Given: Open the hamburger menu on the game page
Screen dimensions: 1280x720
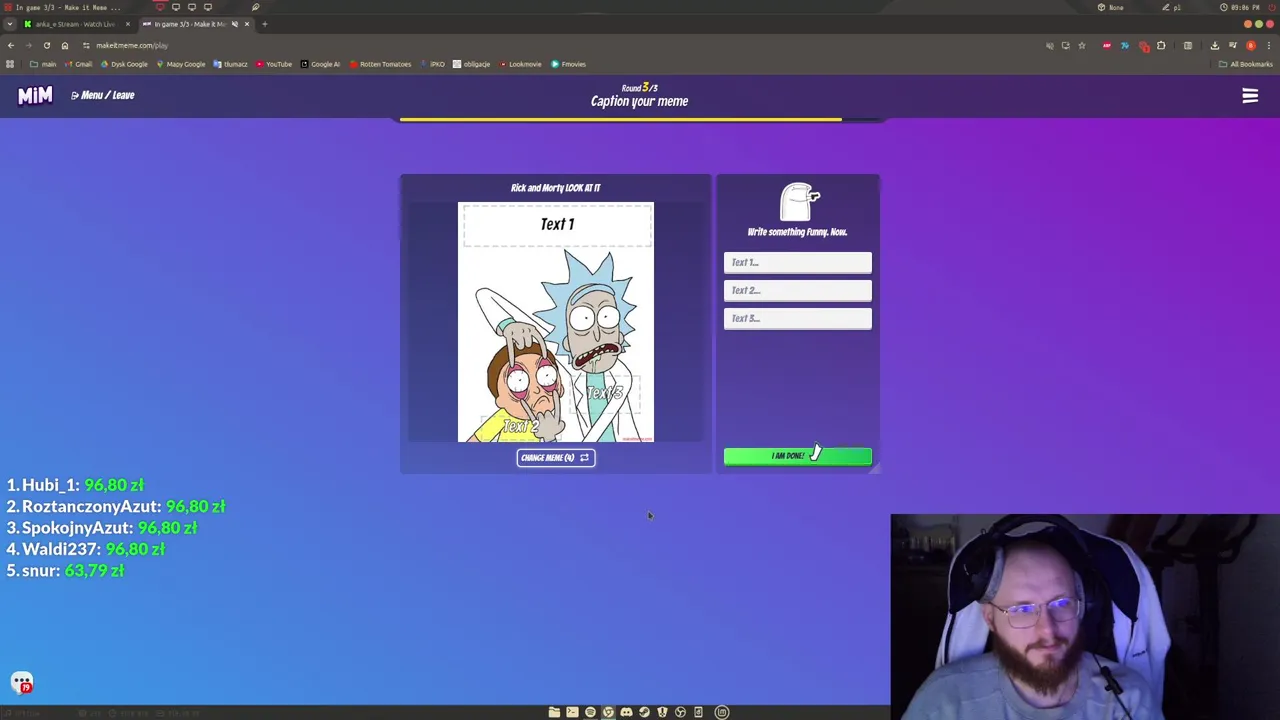Looking at the screenshot, I should pos(1250,96).
